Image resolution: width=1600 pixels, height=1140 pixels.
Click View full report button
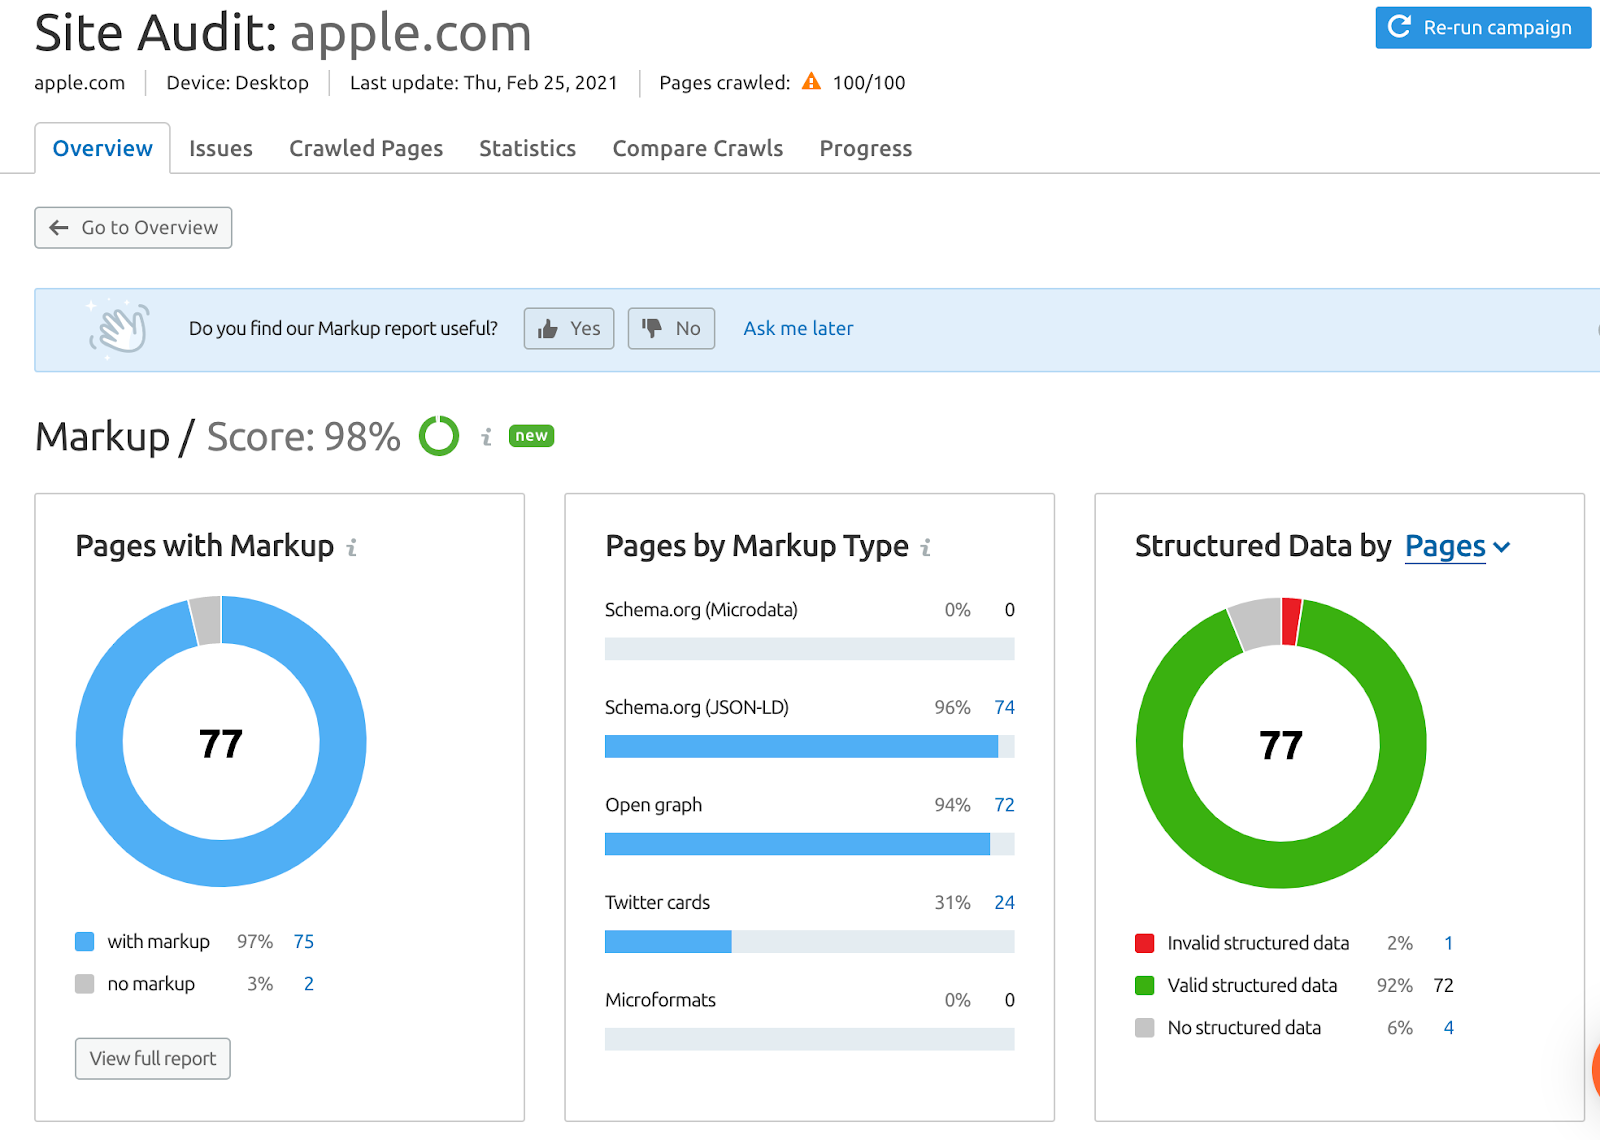[x=153, y=1058]
